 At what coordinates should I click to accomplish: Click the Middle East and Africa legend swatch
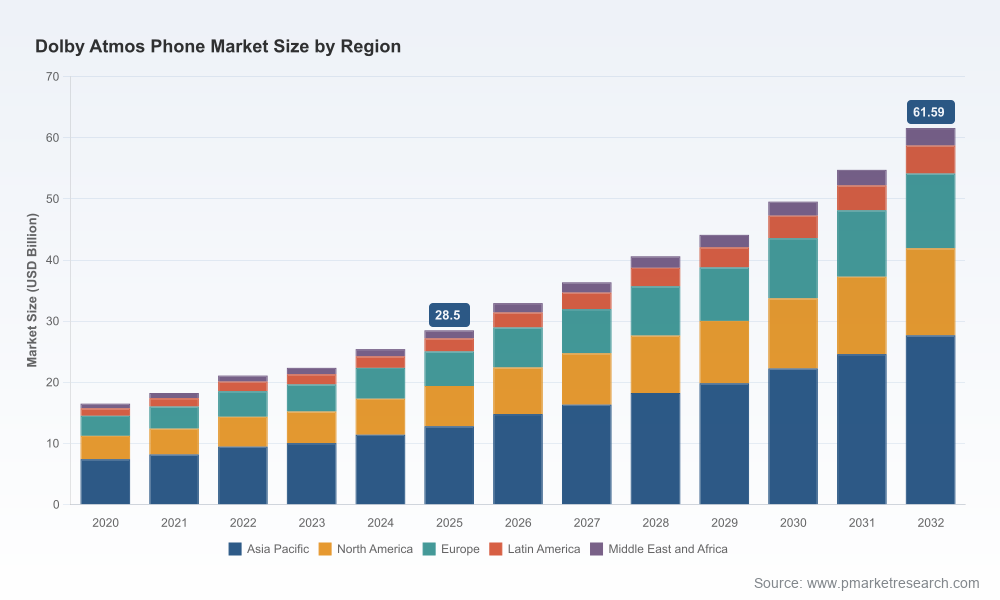(x=596, y=549)
